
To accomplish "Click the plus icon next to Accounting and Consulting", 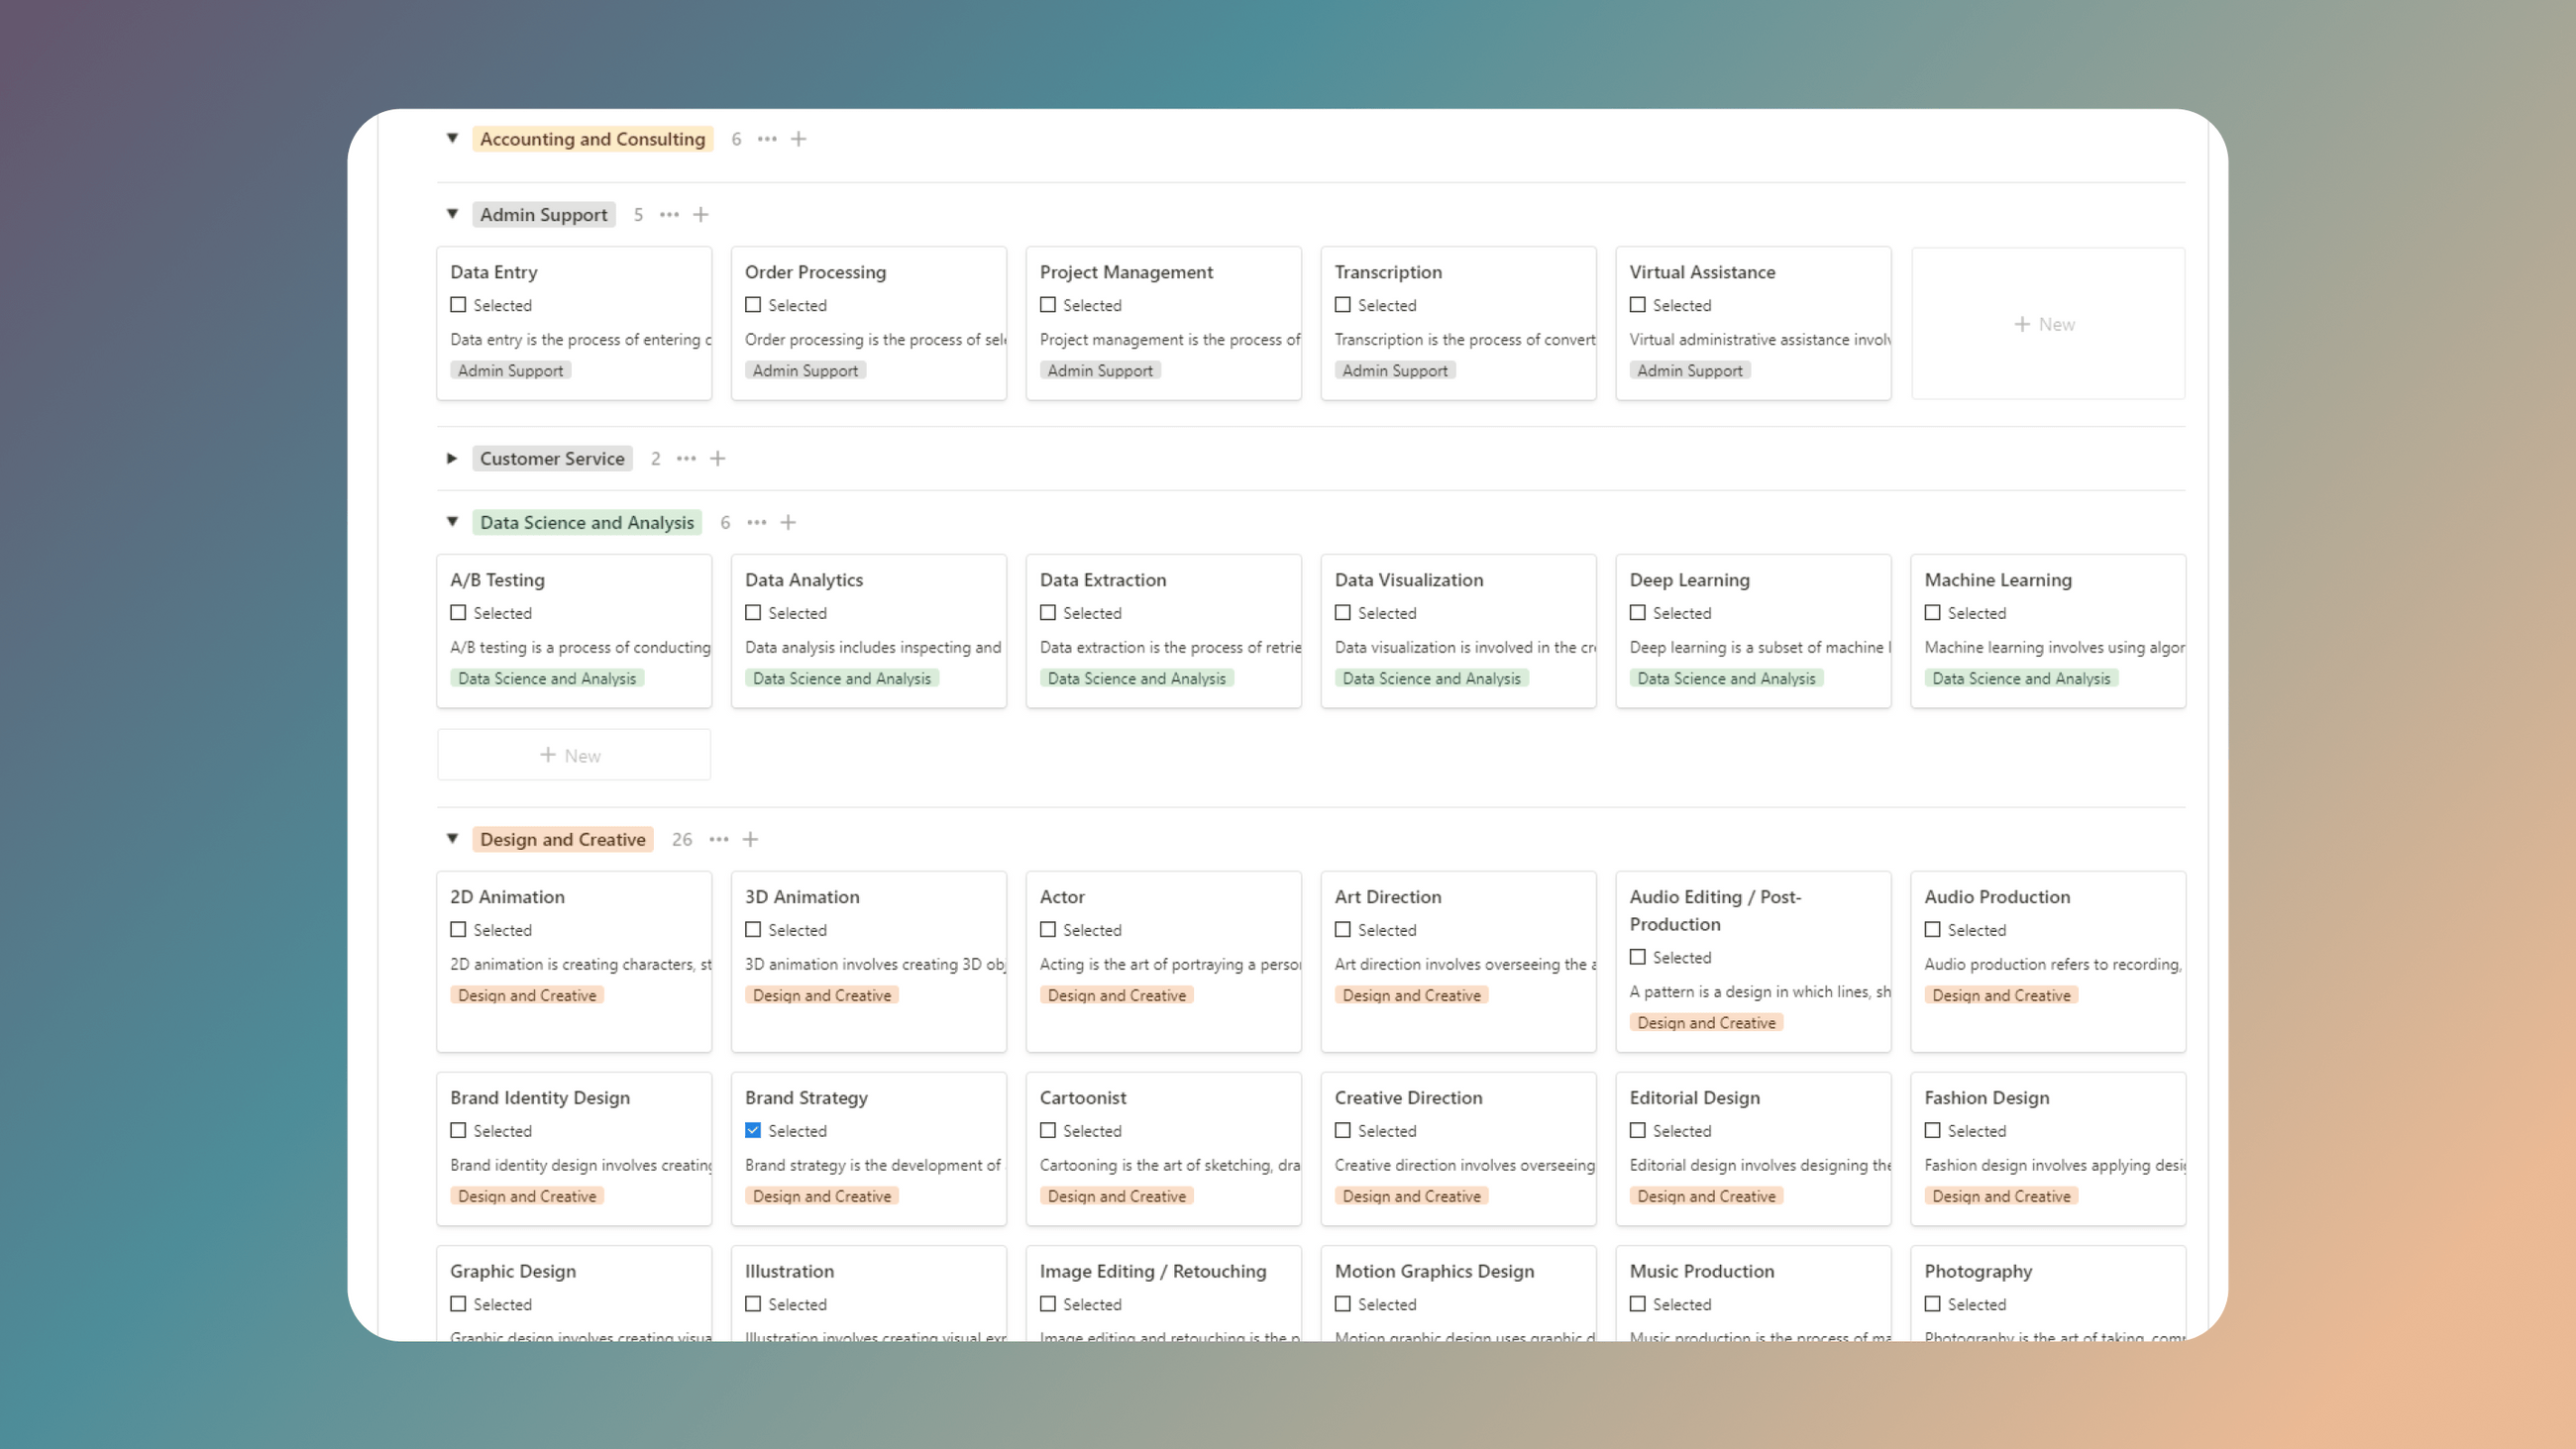I will pos(798,139).
